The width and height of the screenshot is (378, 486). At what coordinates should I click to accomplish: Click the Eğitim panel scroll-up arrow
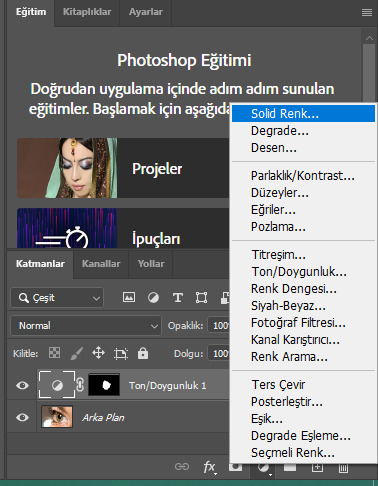[369, 38]
